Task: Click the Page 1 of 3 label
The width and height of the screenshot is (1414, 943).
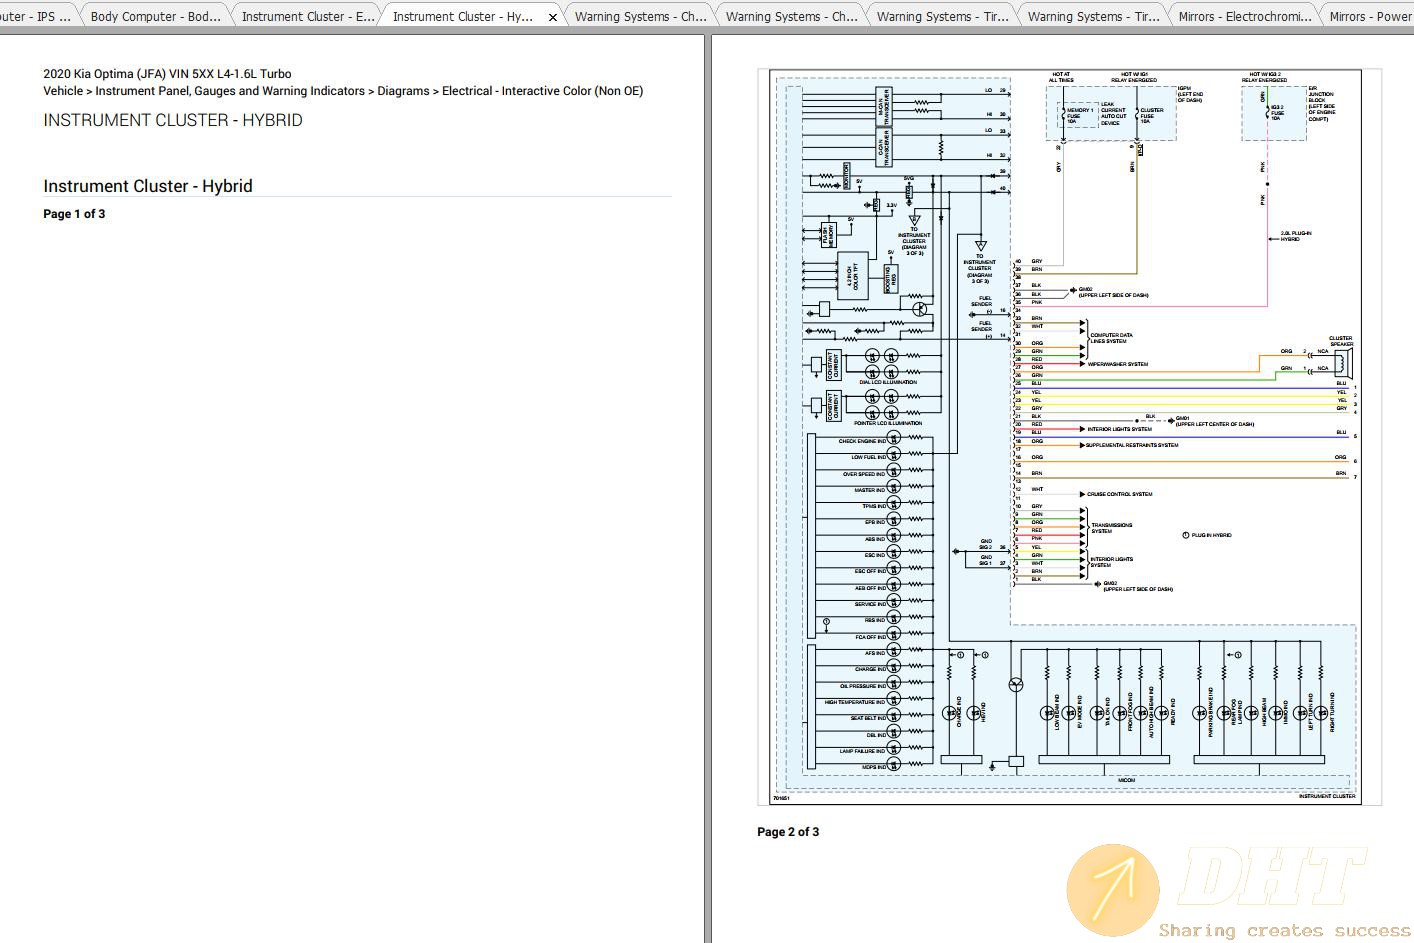Action: pyautogui.click(x=74, y=214)
